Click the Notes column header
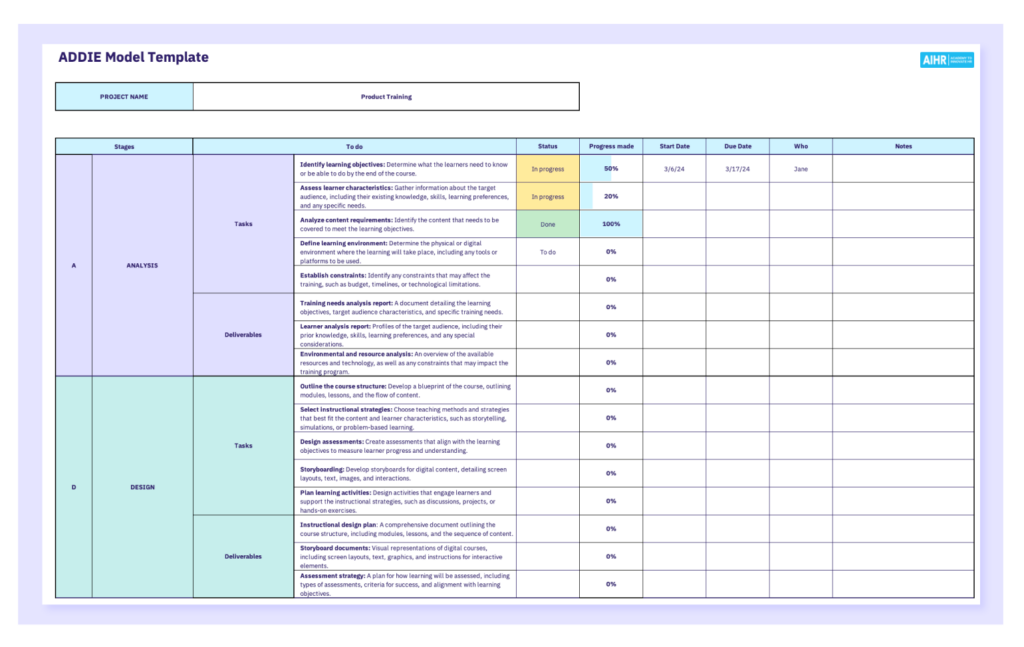The image size is (1024, 647). pos(902,145)
